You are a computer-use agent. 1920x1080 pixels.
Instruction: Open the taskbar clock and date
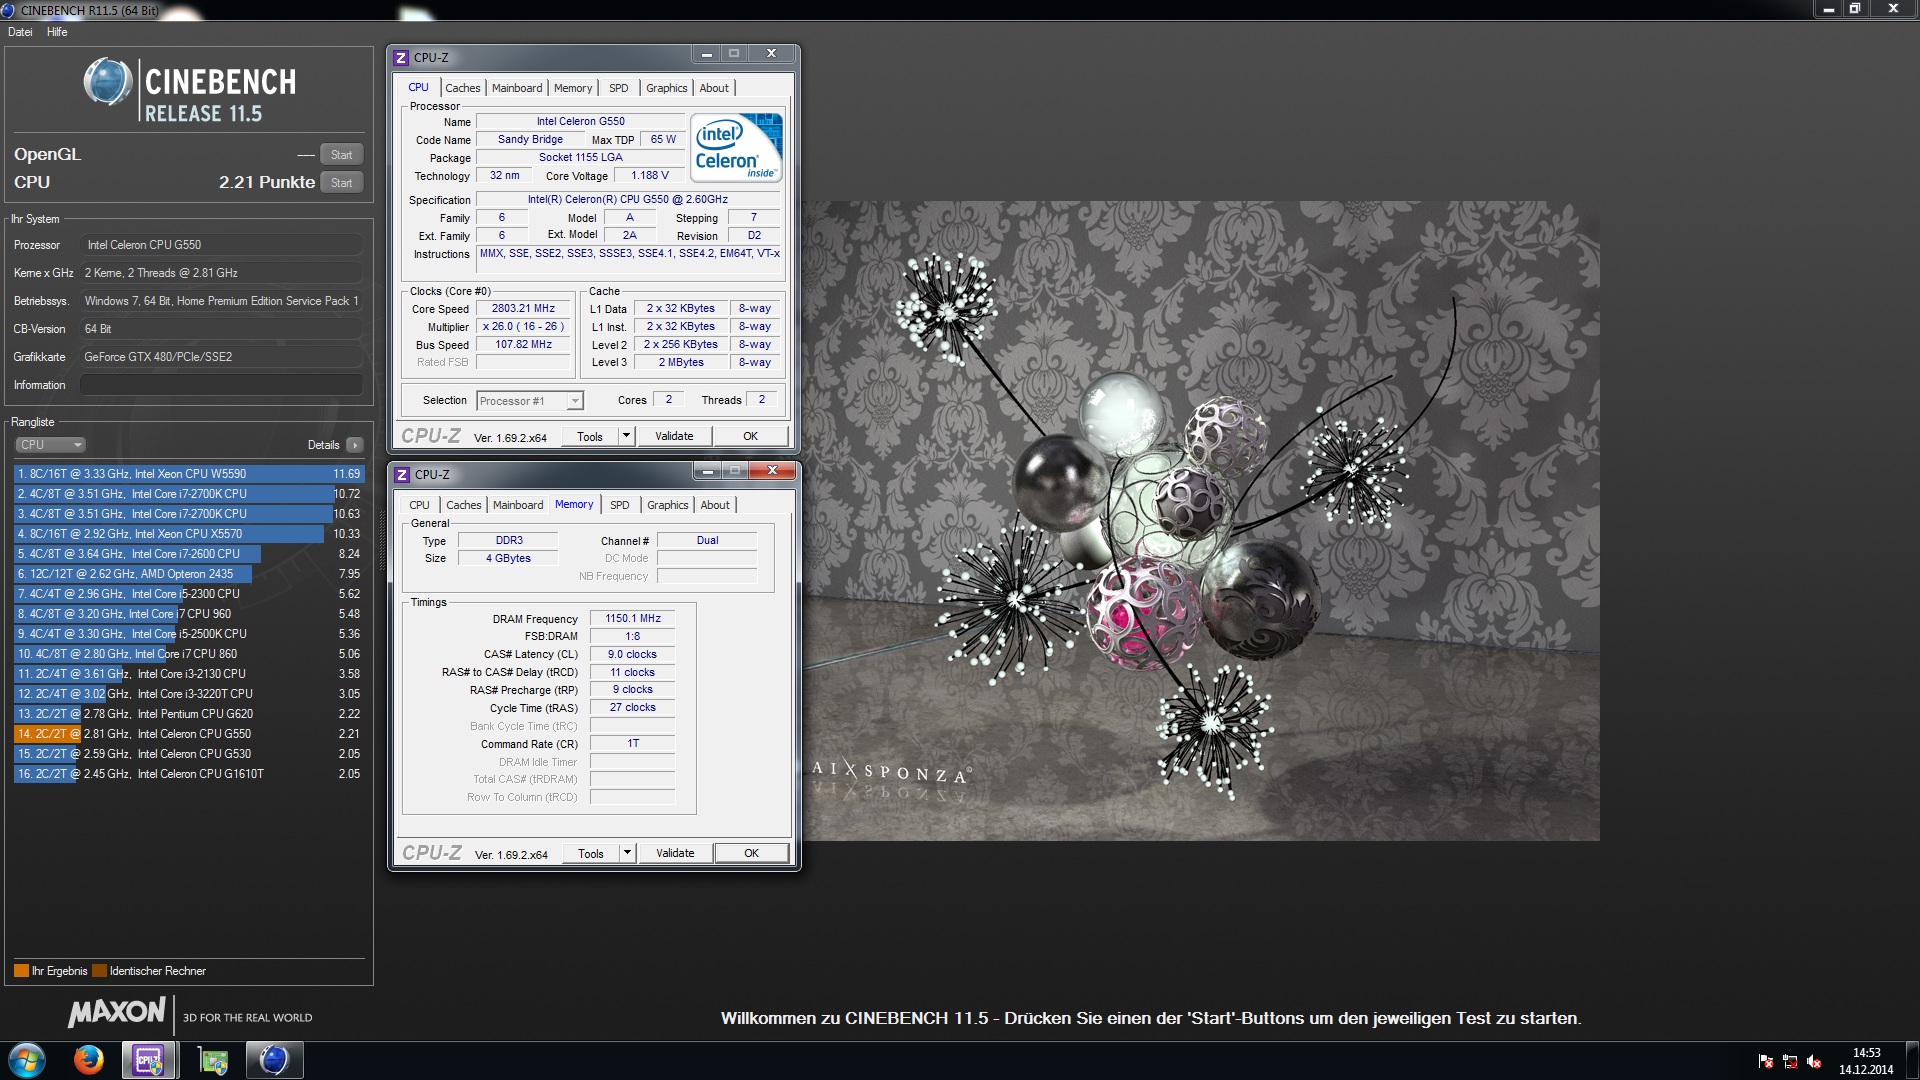point(1866,1061)
